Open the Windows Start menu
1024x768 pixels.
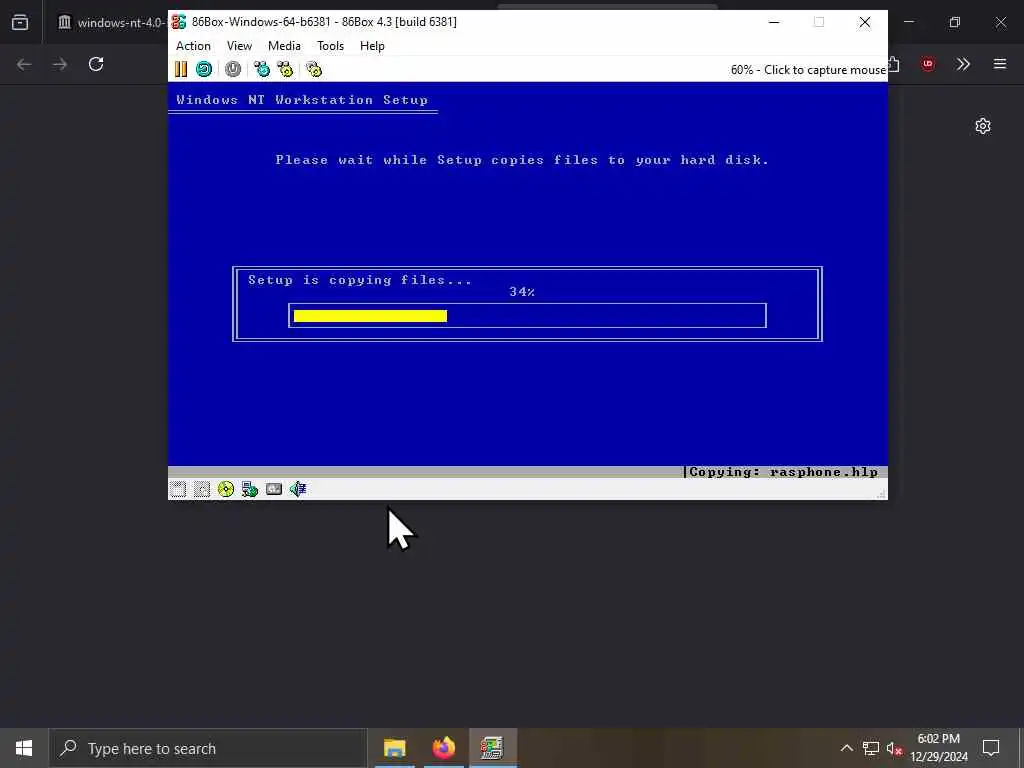24,748
